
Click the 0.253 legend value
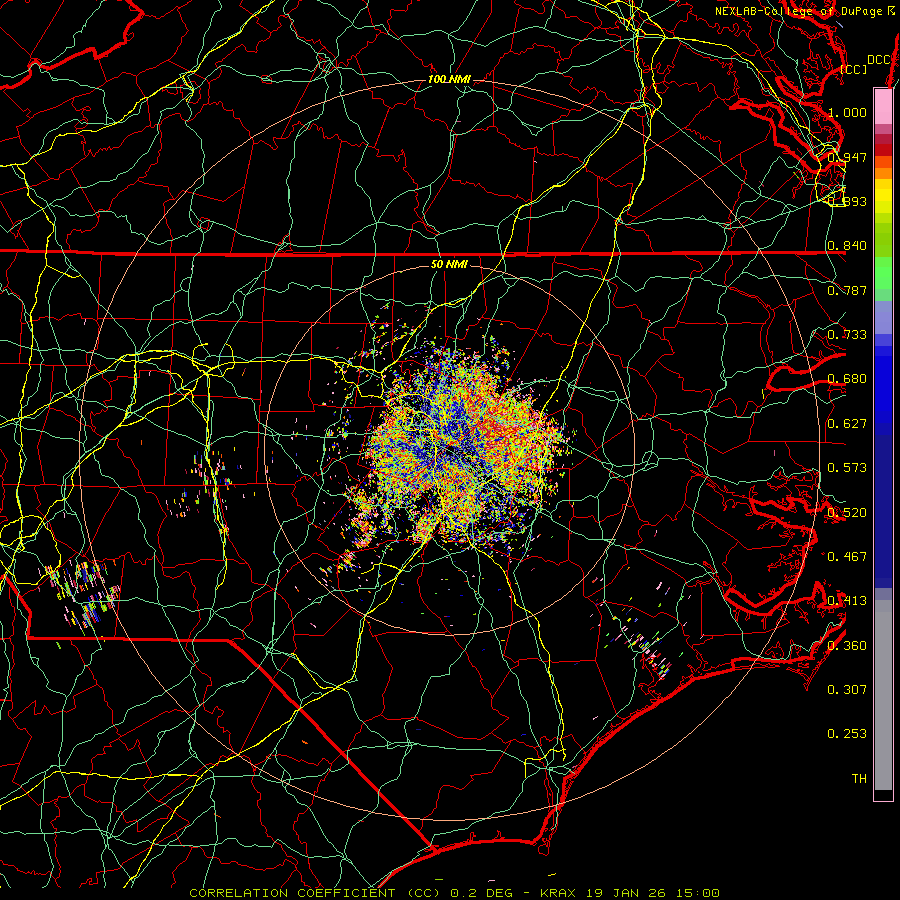(x=847, y=734)
